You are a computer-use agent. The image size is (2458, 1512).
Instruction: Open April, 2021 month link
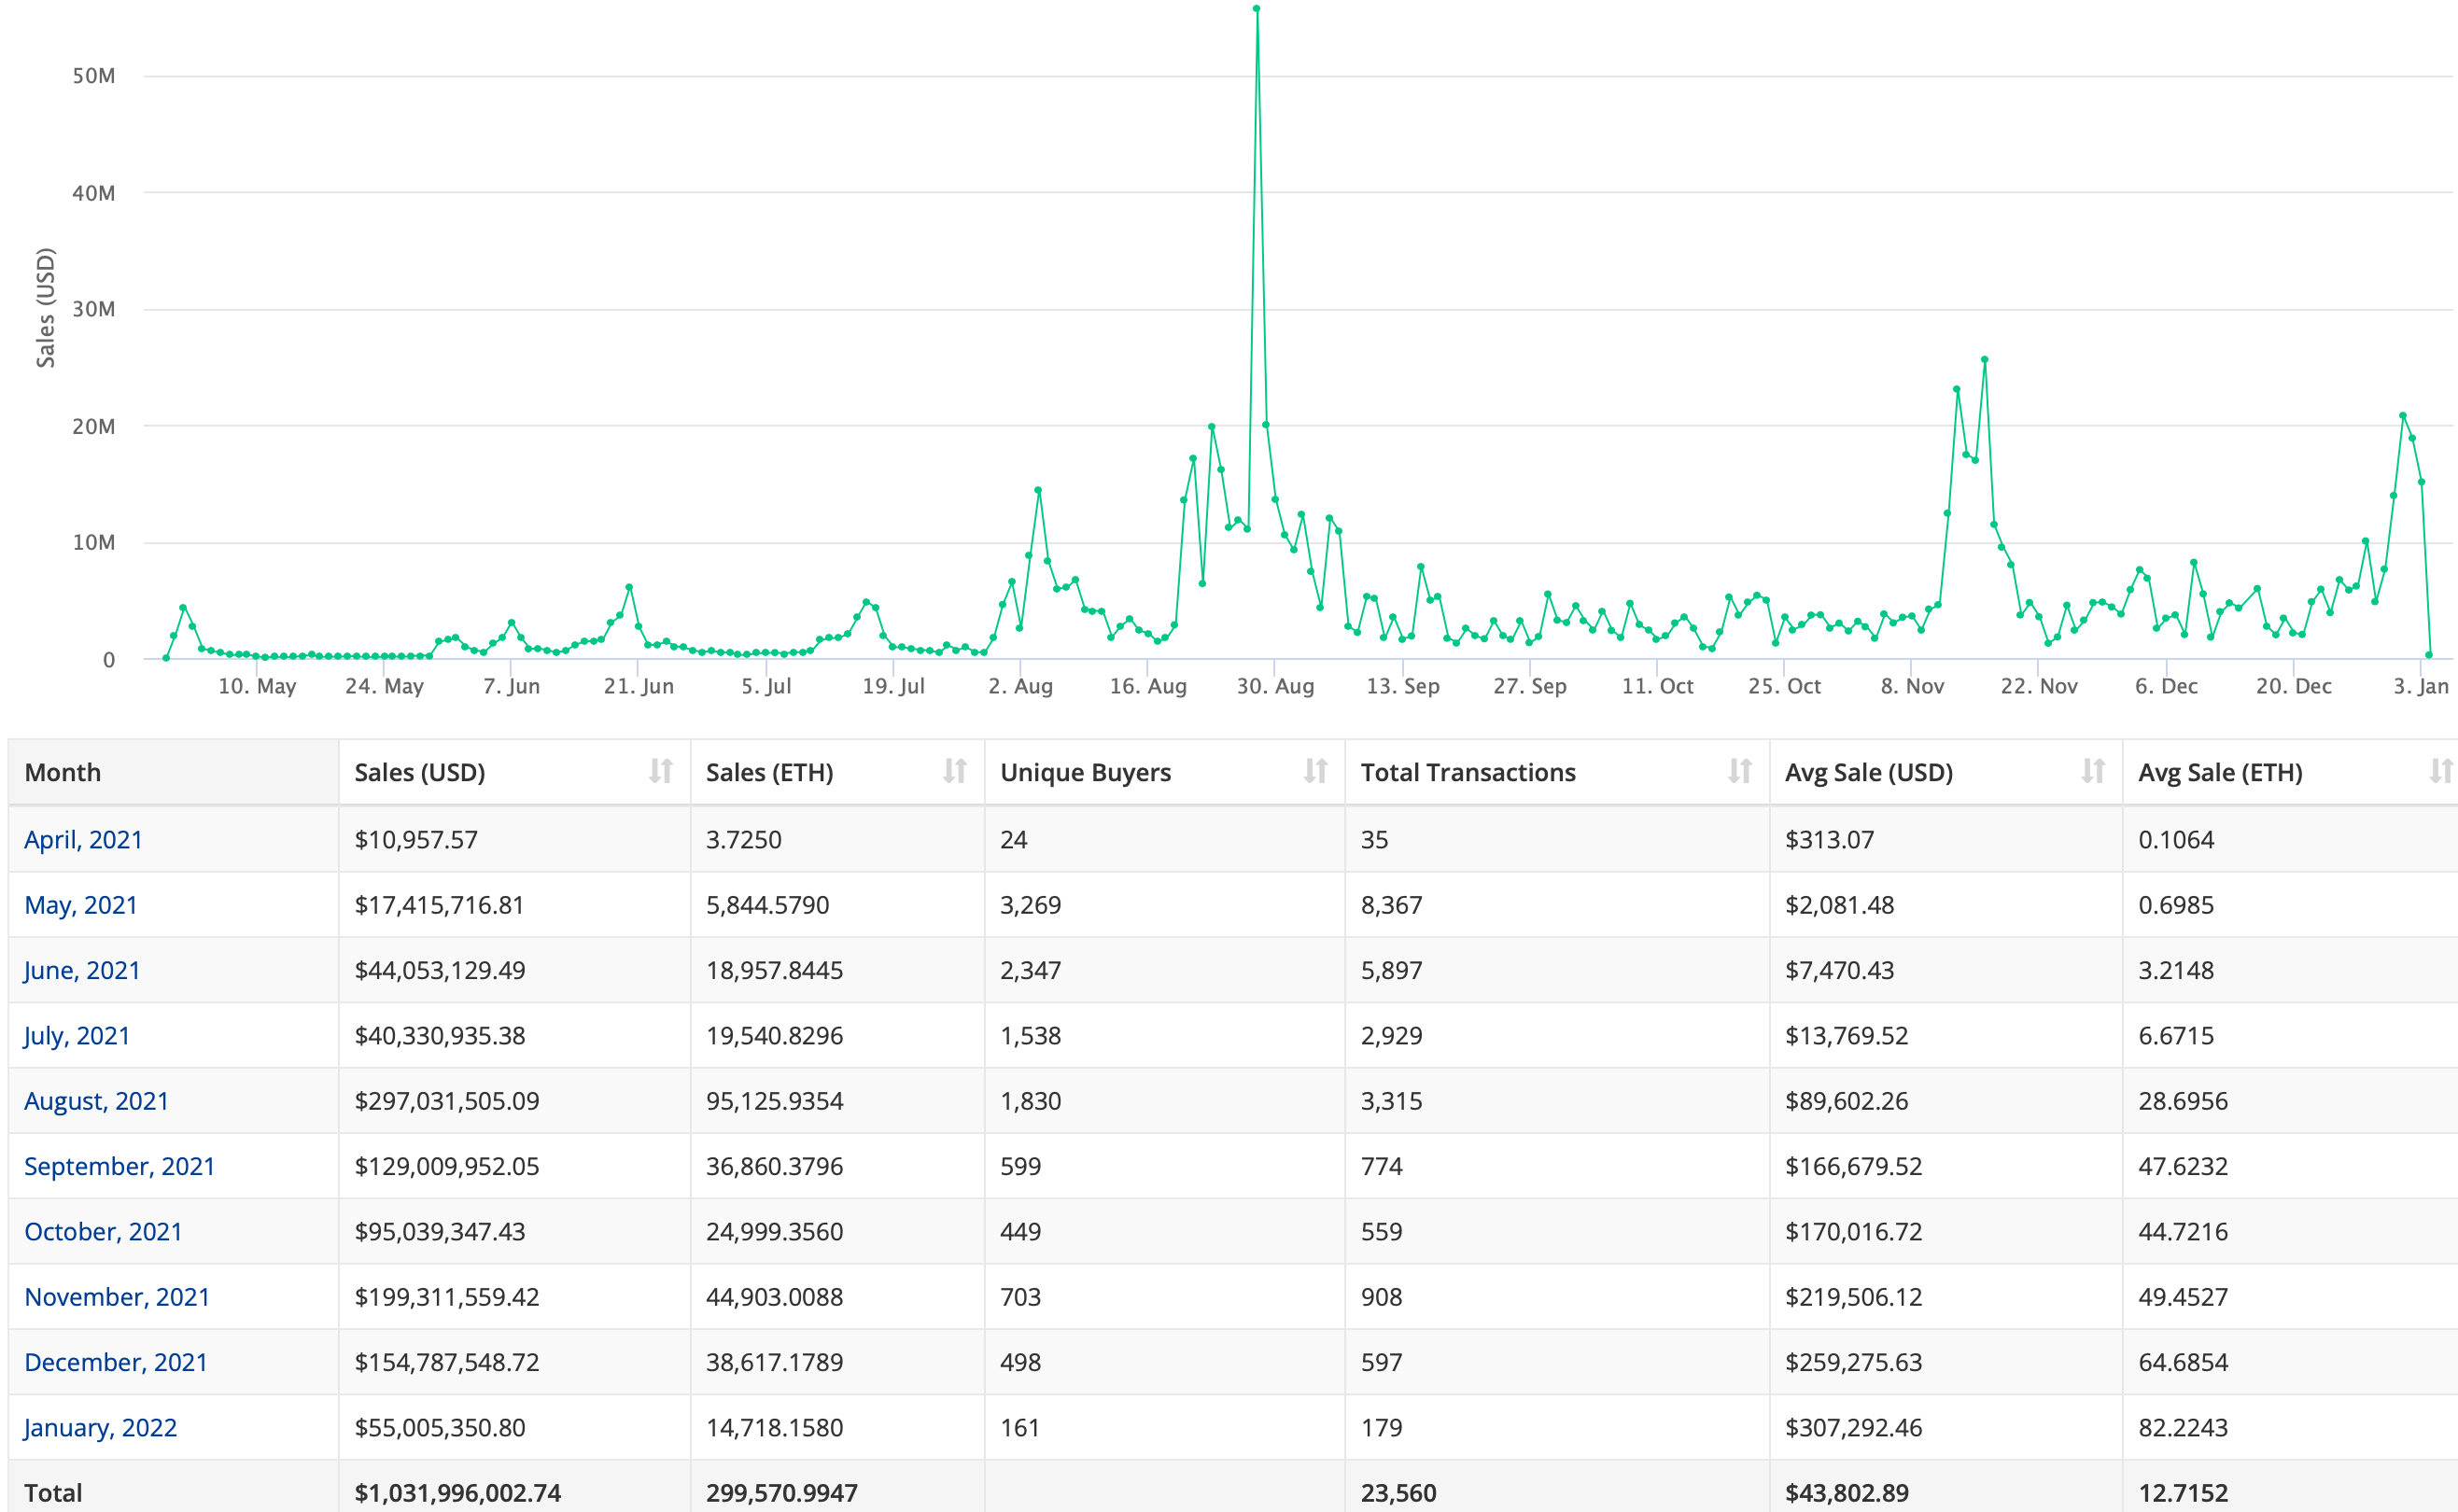click(83, 839)
